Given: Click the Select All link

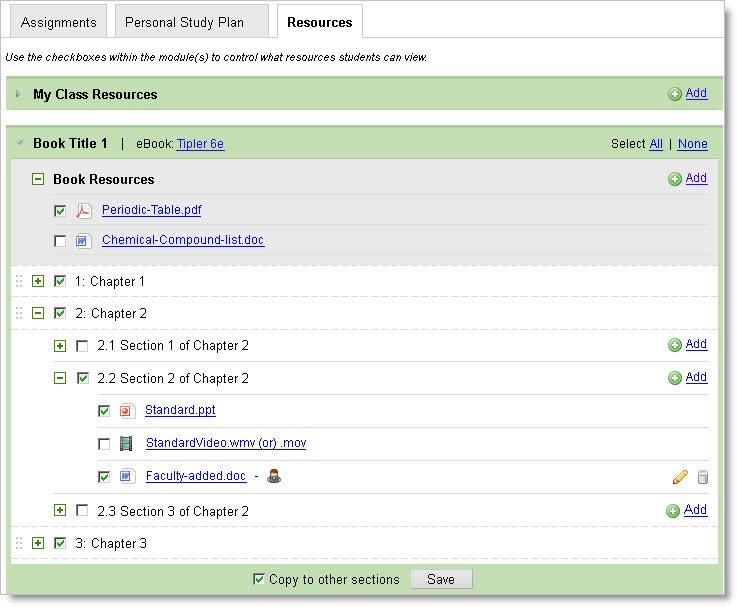Looking at the screenshot, I should (x=656, y=144).
